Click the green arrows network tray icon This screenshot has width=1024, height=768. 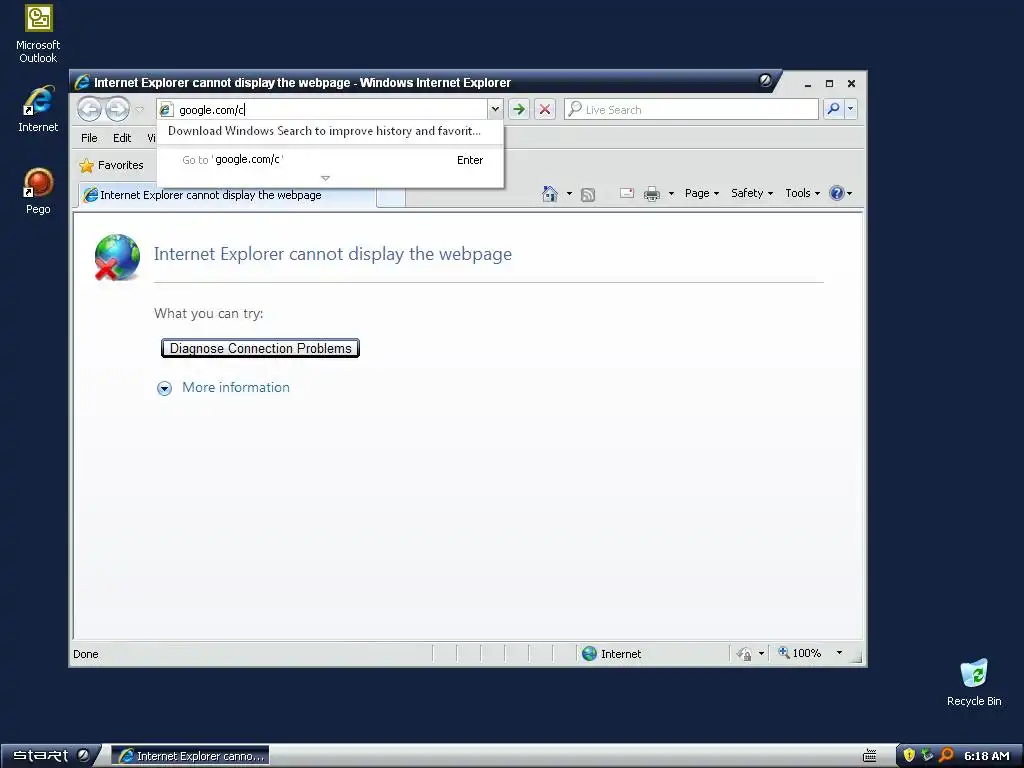click(x=927, y=756)
